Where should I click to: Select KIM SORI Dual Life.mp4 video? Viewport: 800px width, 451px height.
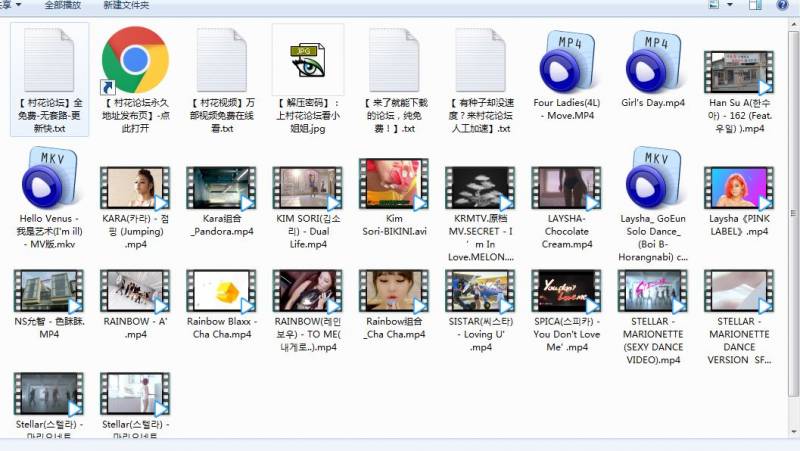point(308,208)
